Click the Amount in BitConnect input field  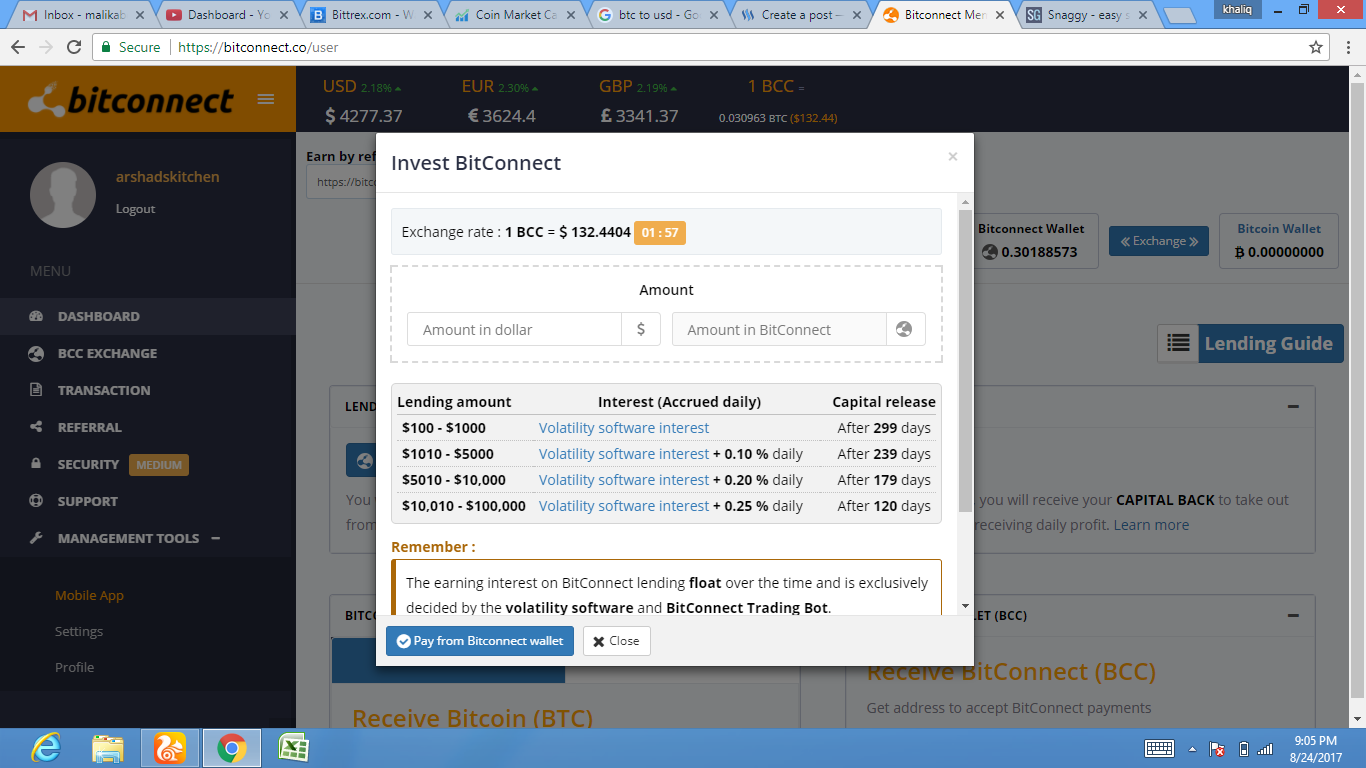coord(779,329)
